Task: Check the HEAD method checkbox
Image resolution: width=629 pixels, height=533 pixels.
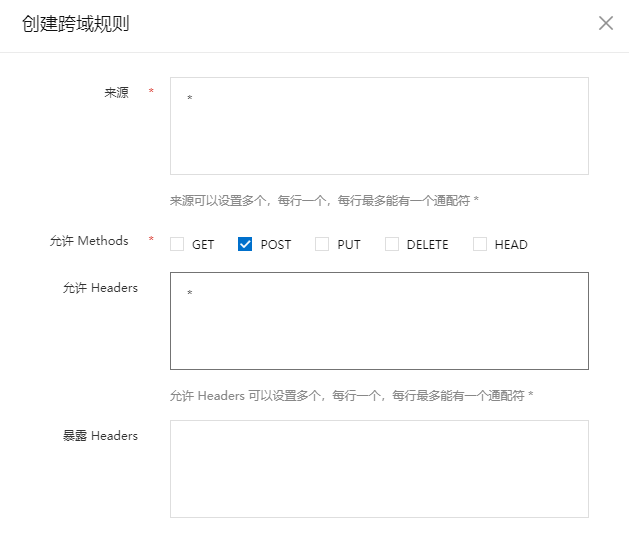Action: 480,244
